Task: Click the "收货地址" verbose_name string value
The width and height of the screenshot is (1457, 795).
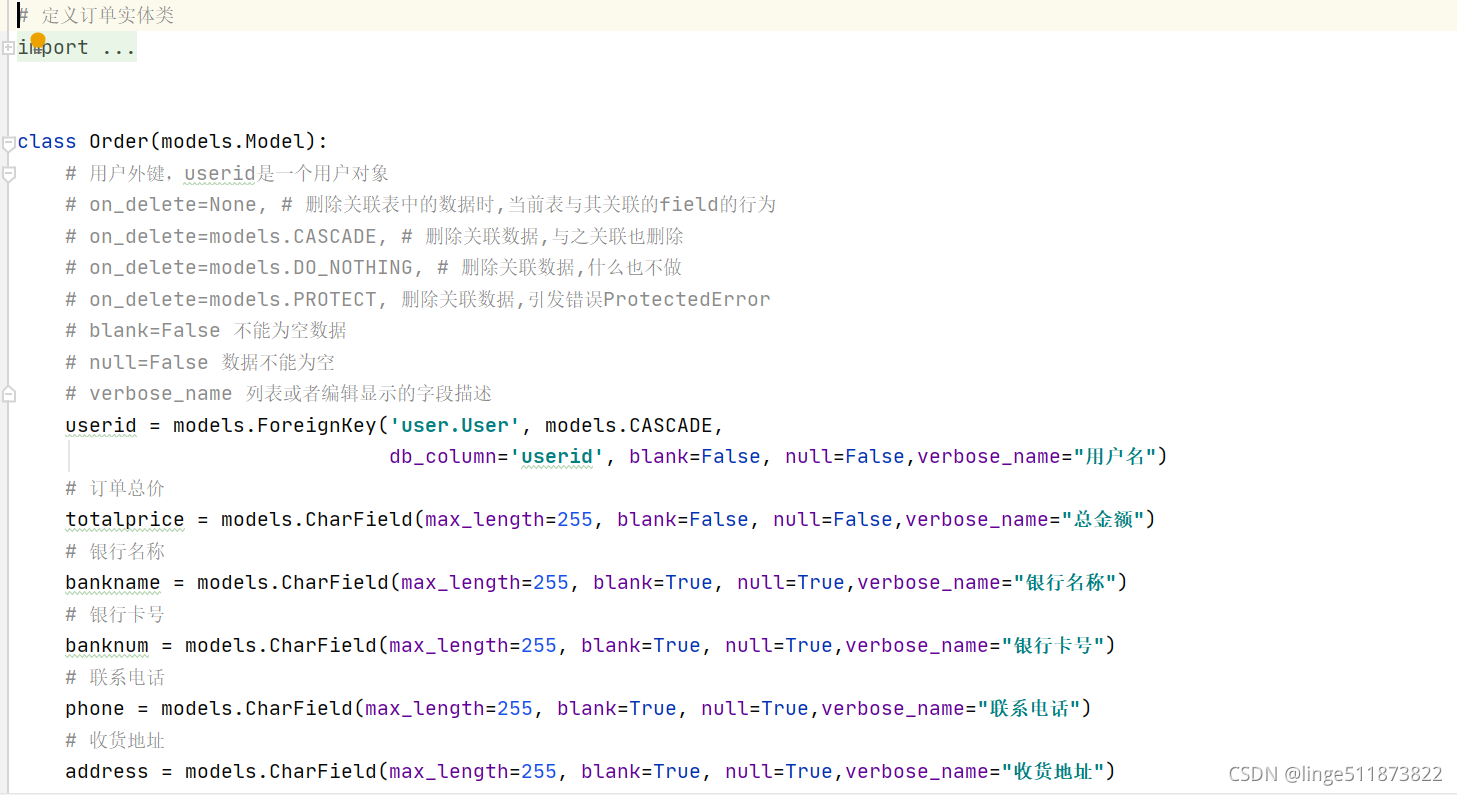Action: pos(1054,771)
